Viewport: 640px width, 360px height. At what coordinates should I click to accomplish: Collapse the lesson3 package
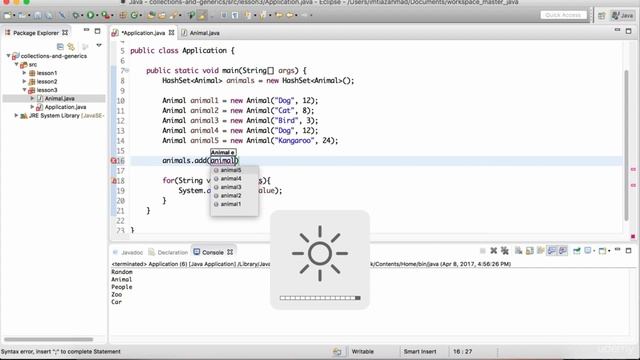[24, 90]
